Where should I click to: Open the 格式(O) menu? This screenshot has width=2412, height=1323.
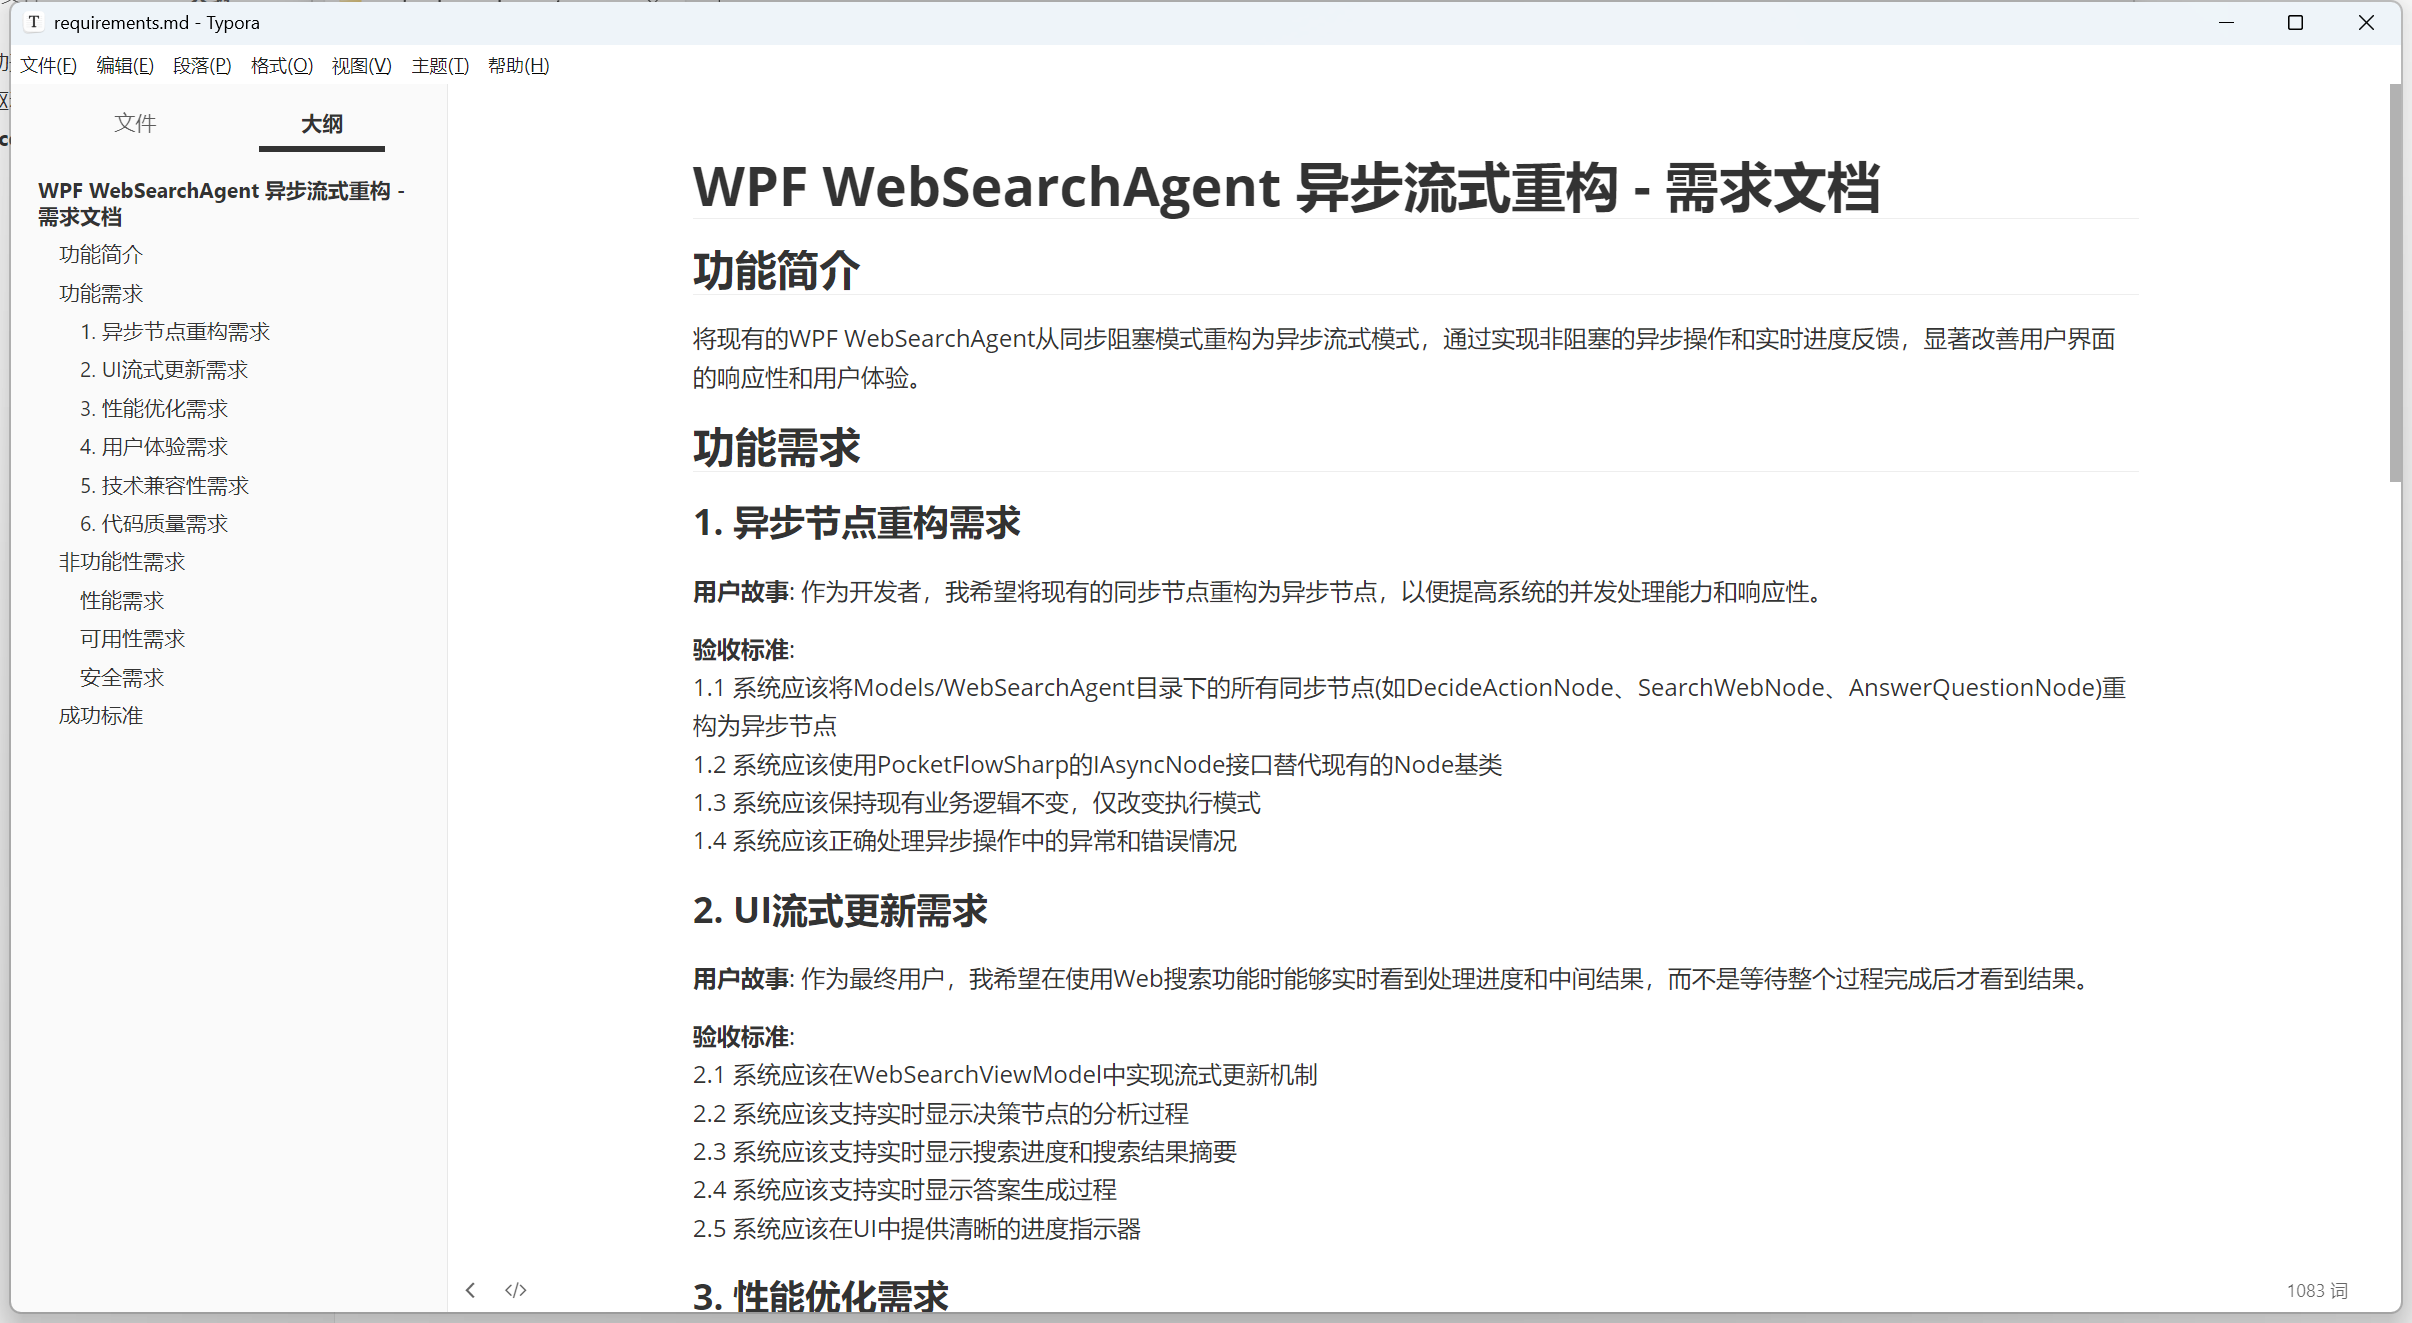coord(282,66)
